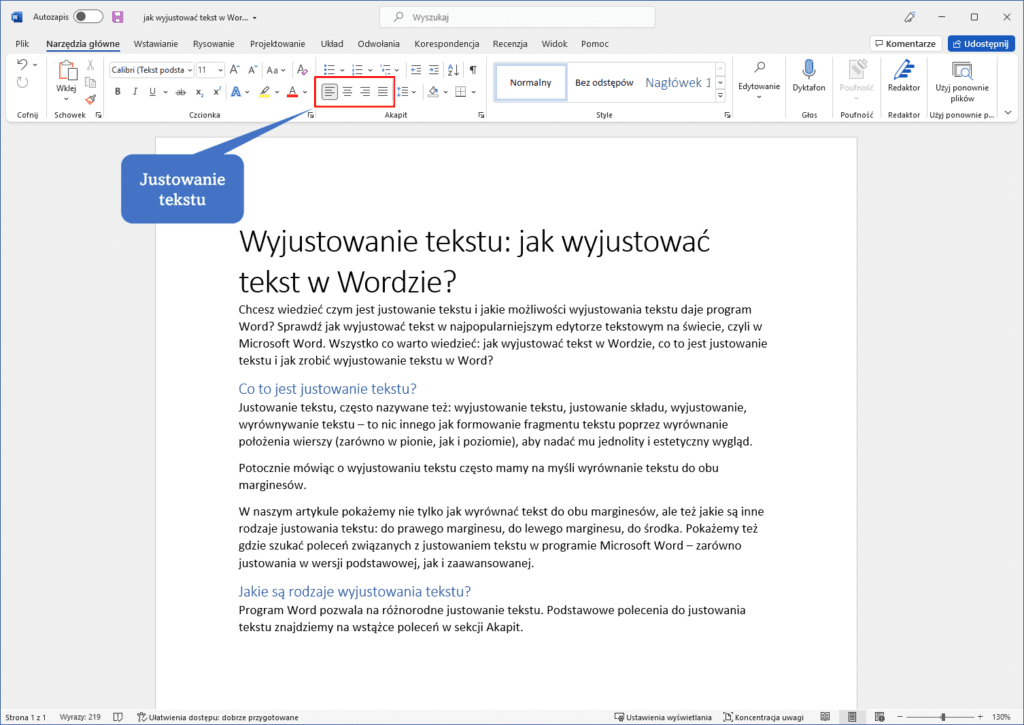
Task: Decrease paragraph indent
Action: click(416, 69)
